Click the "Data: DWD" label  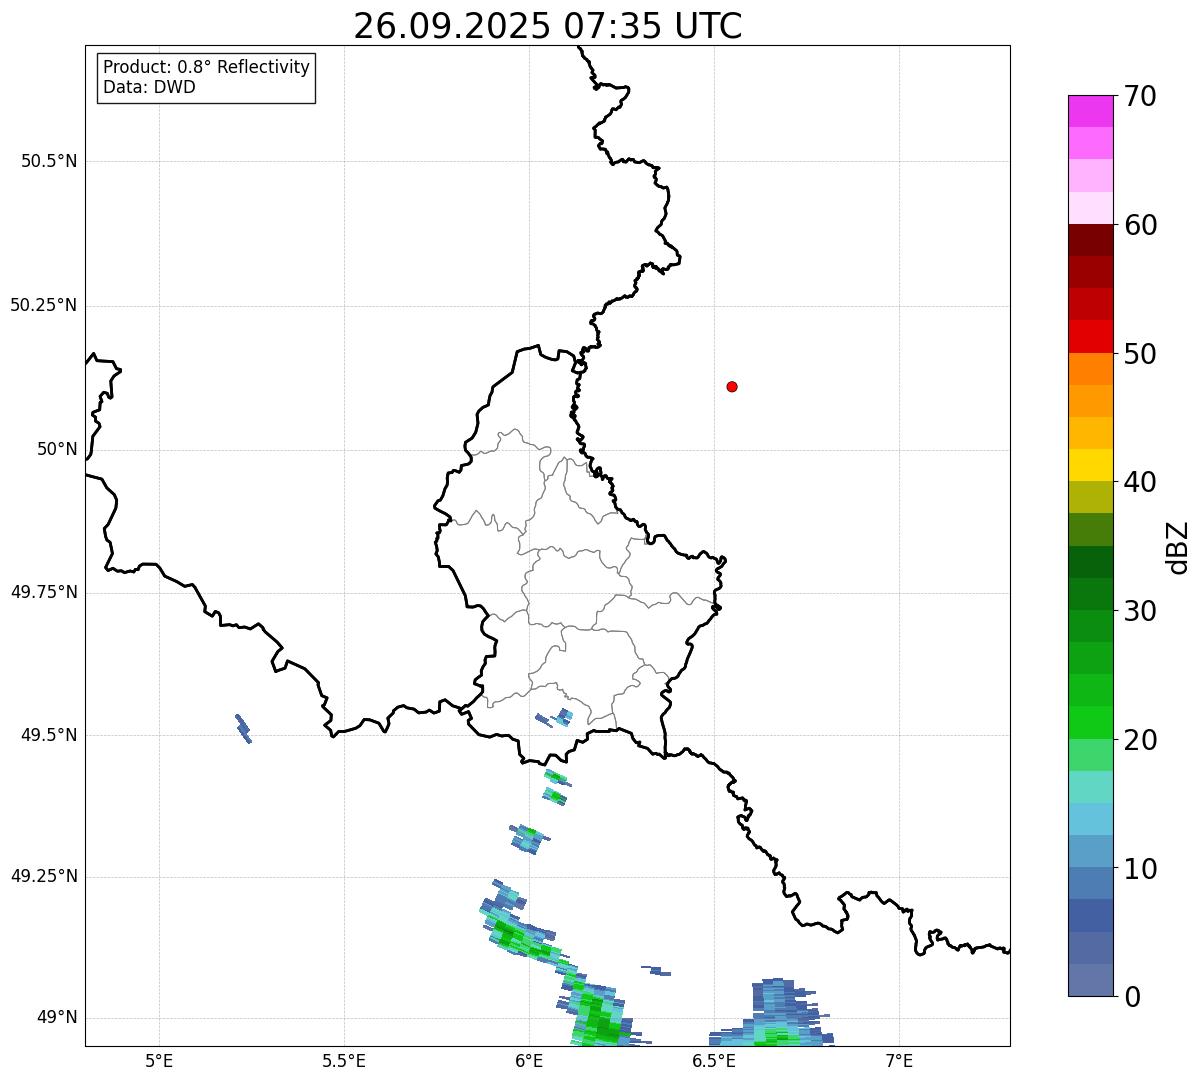point(149,87)
